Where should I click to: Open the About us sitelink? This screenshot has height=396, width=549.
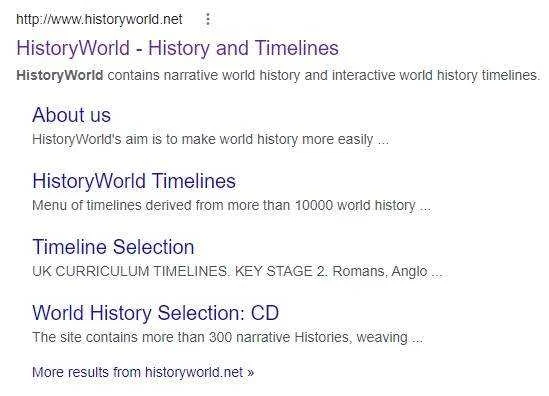71,115
